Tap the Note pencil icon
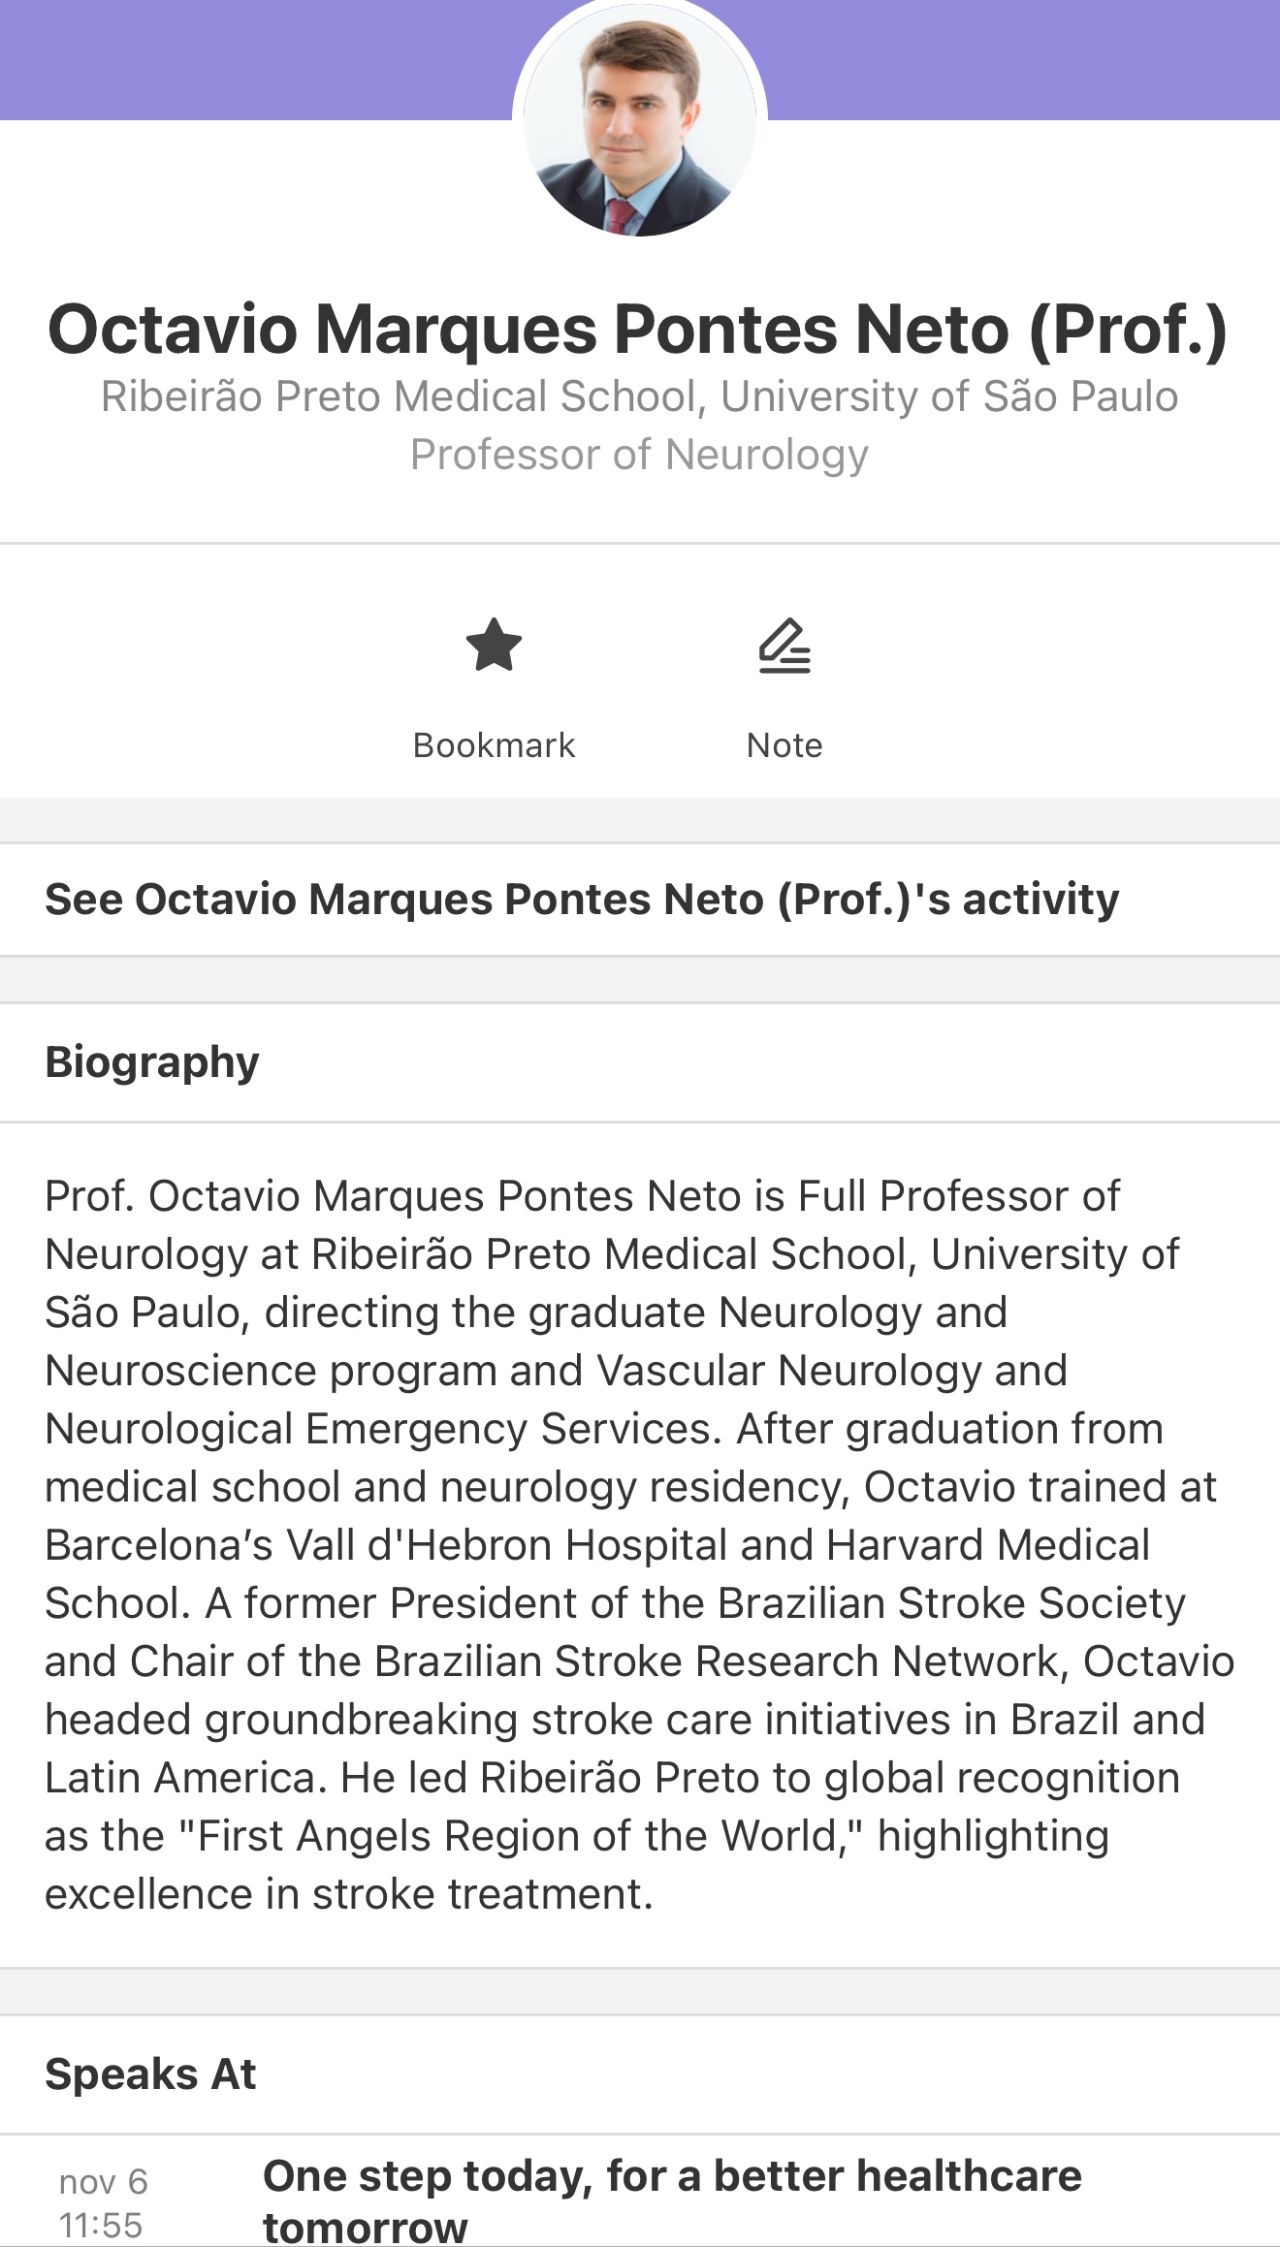 pos(784,646)
